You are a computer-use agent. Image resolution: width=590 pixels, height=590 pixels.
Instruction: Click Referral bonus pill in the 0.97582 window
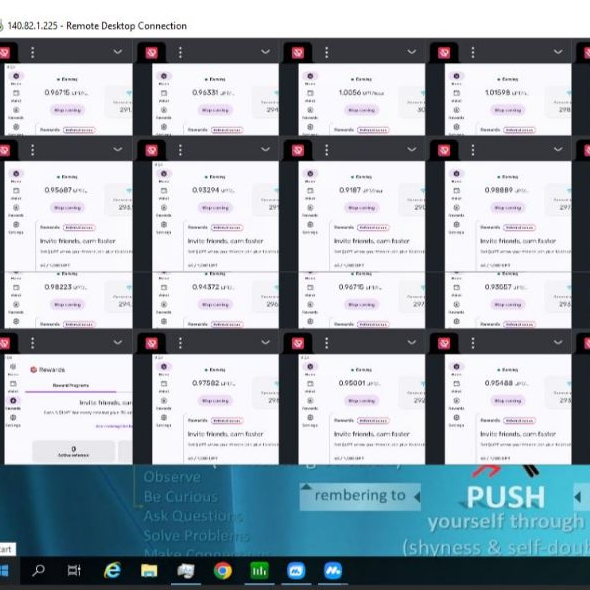(x=227, y=421)
